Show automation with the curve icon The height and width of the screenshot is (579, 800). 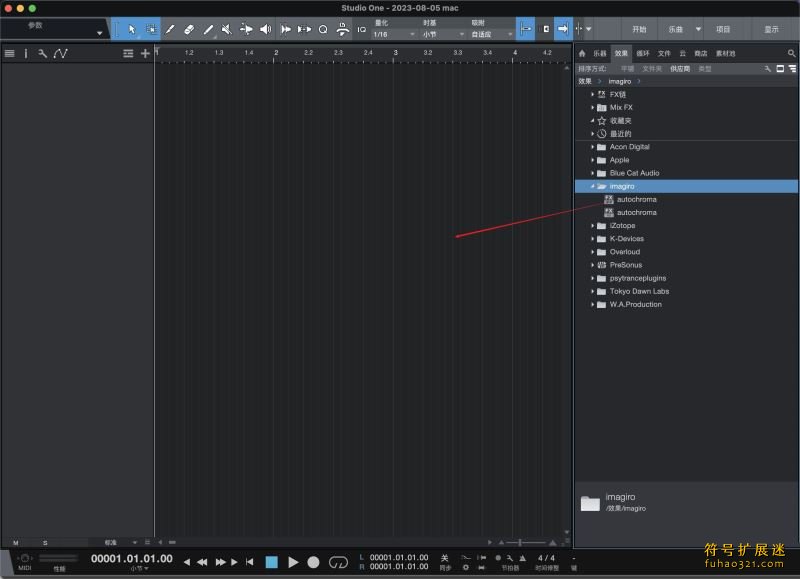(61, 53)
